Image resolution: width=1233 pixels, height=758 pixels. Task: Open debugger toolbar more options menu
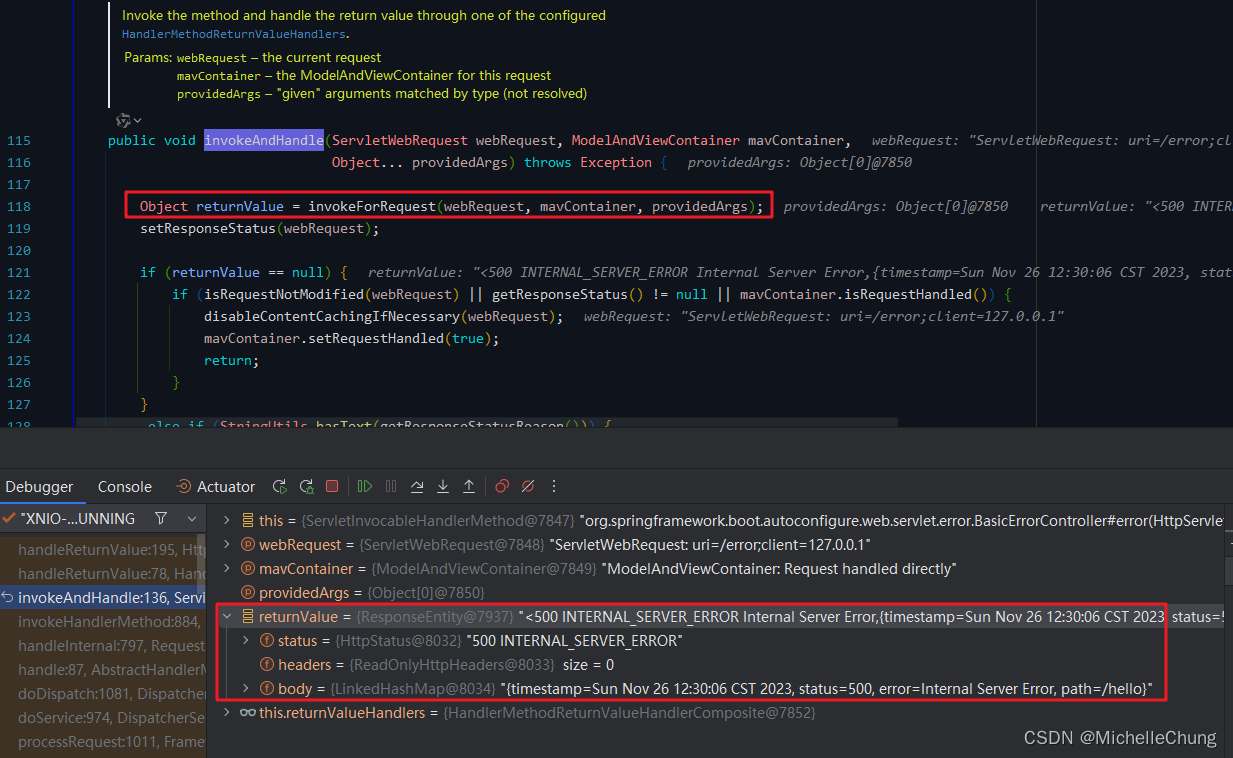point(554,487)
